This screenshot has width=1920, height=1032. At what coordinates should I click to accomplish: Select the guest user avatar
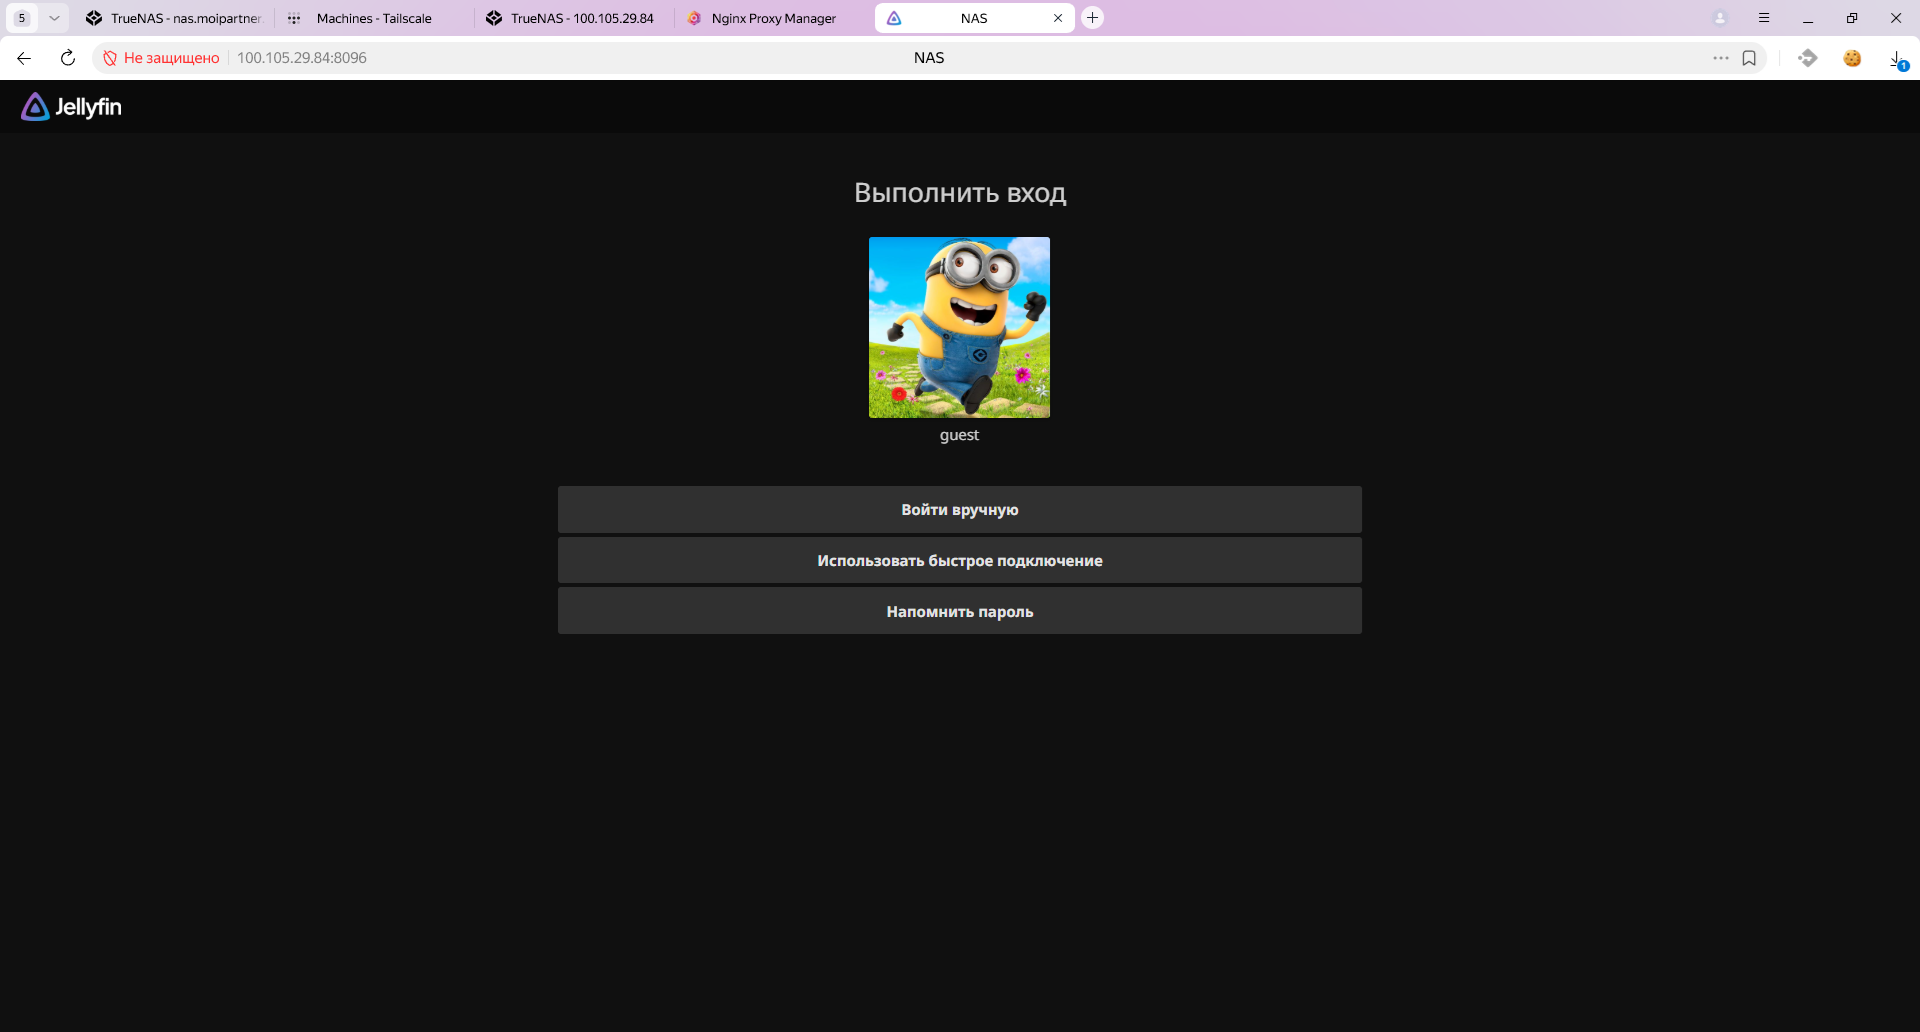[x=959, y=327]
